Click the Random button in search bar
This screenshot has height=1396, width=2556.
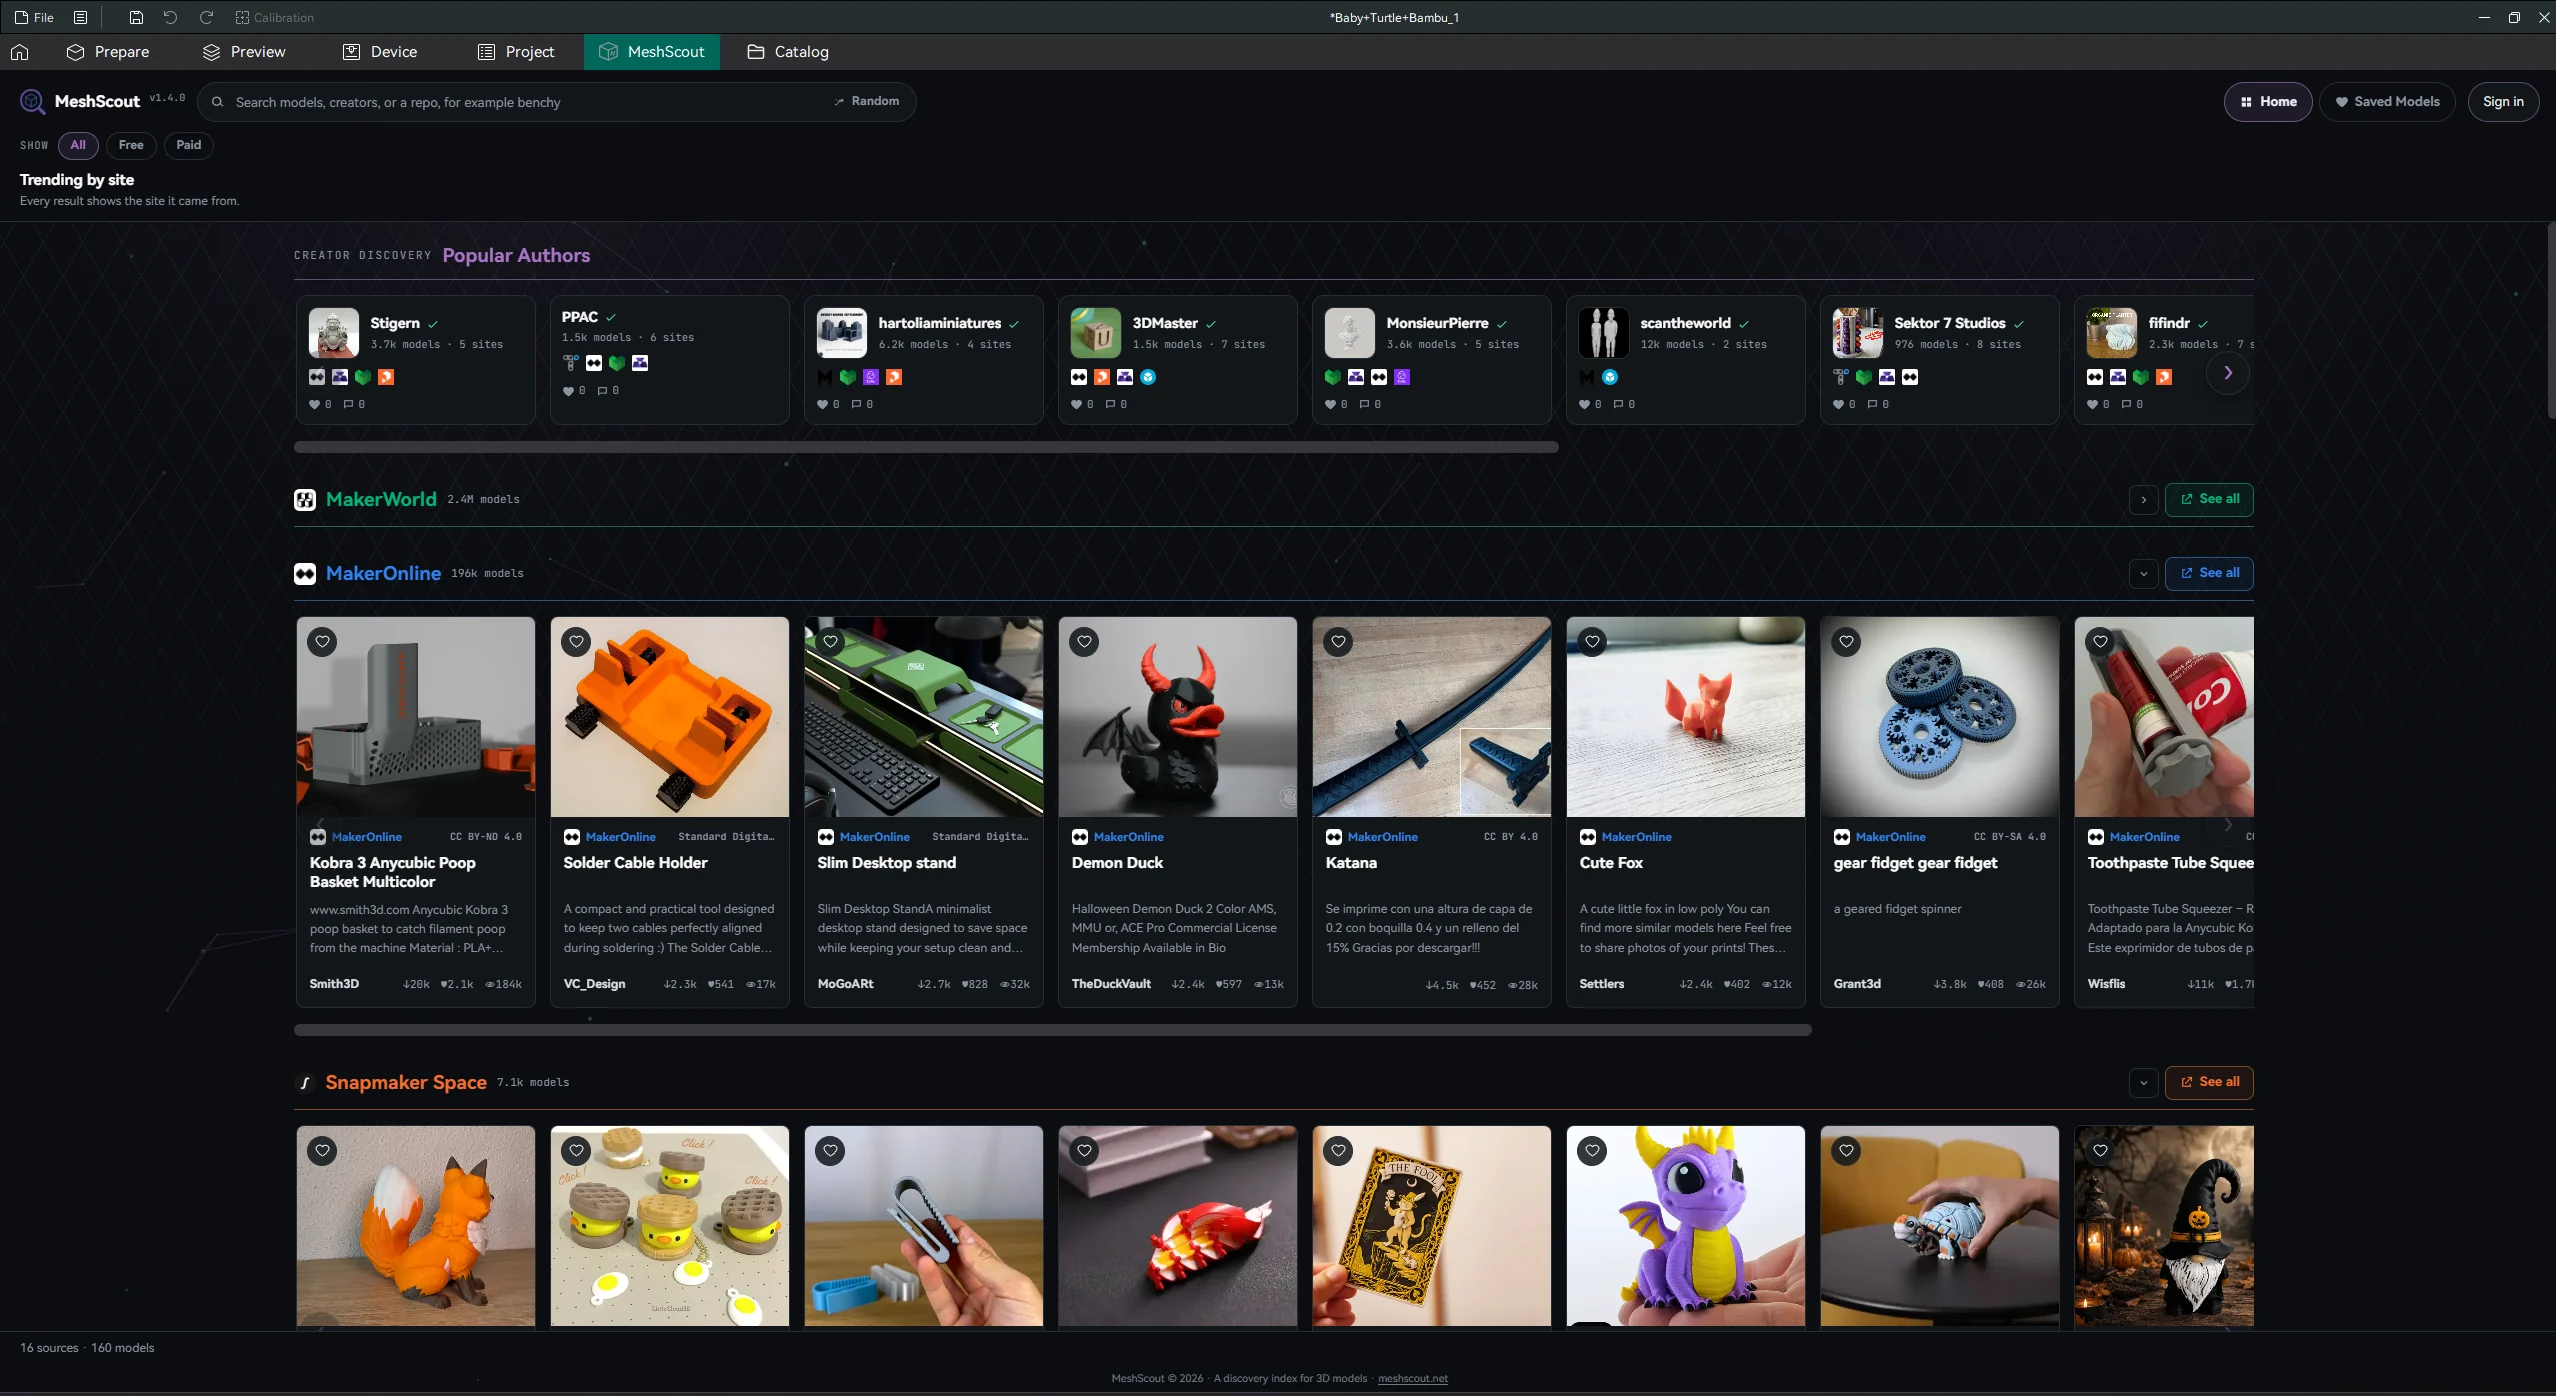[867, 101]
